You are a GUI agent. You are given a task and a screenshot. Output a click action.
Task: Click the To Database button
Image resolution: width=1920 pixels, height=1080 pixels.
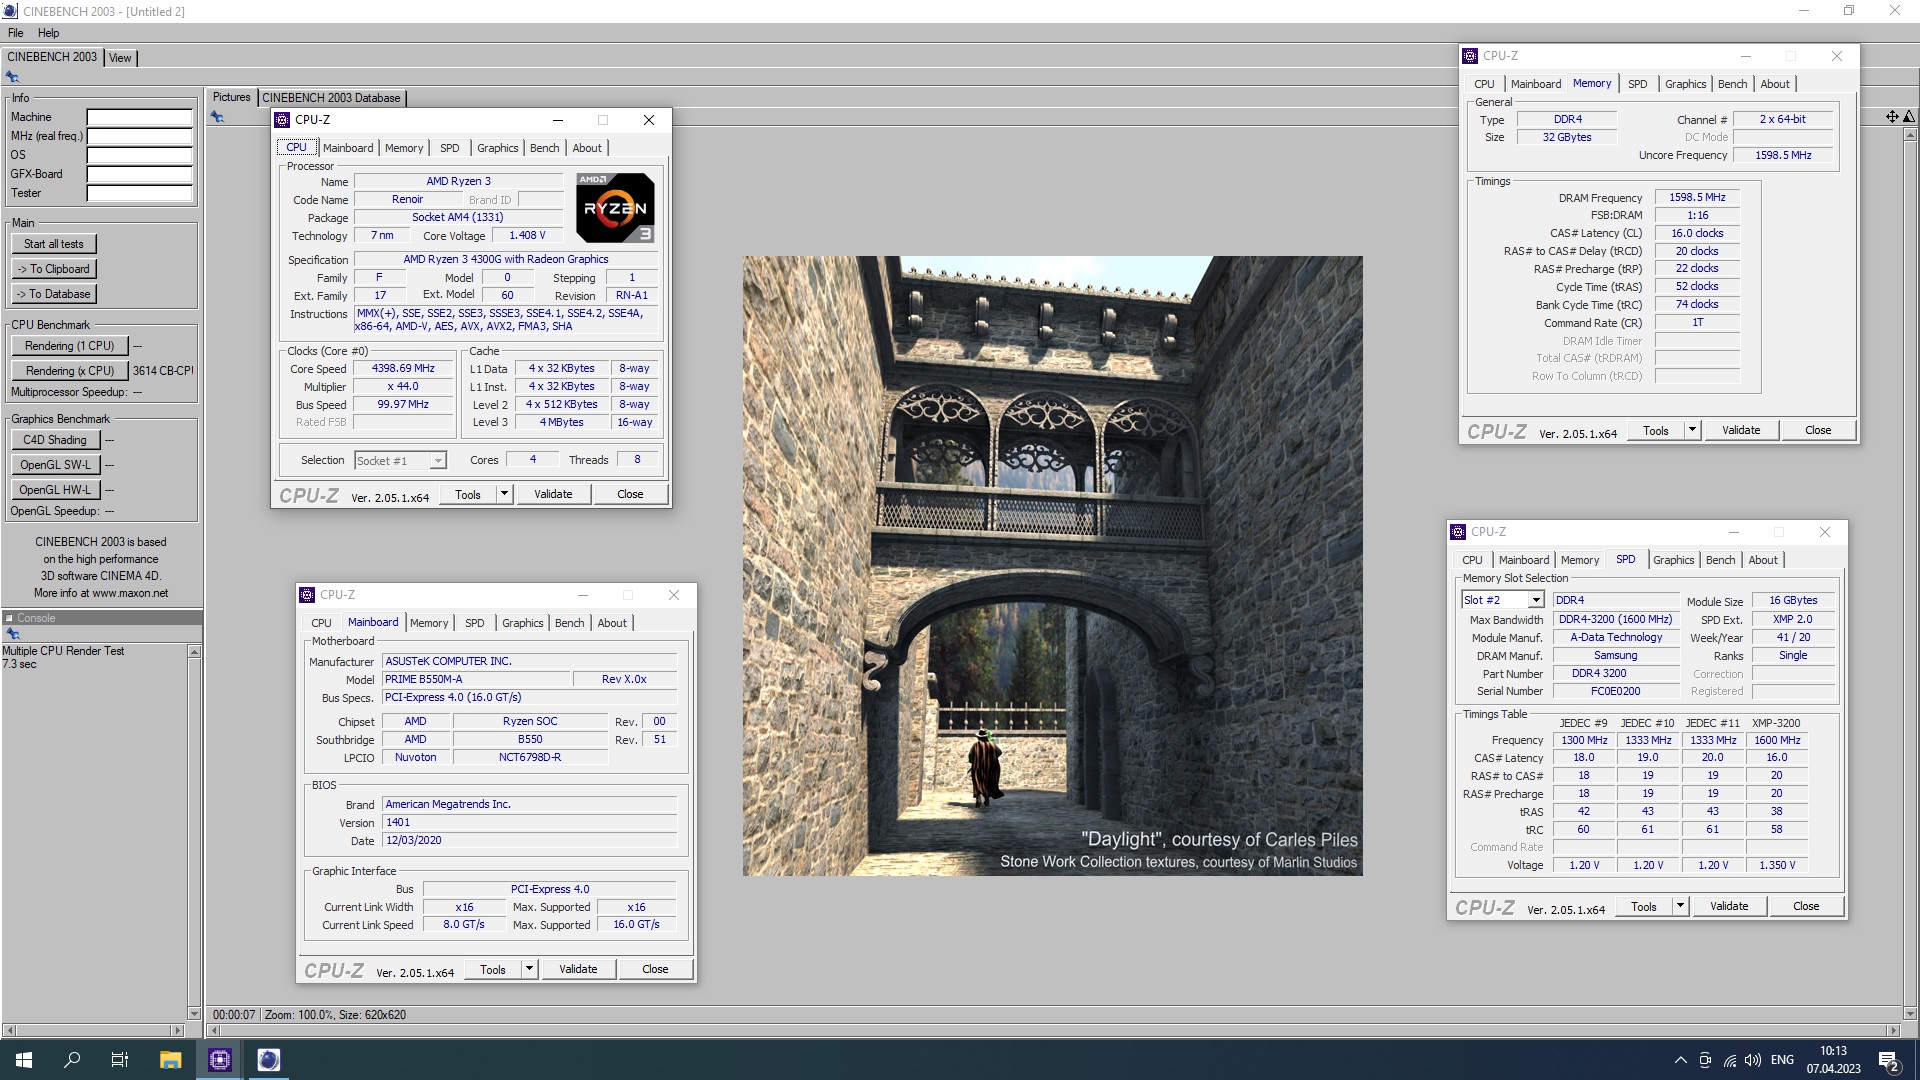[54, 294]
